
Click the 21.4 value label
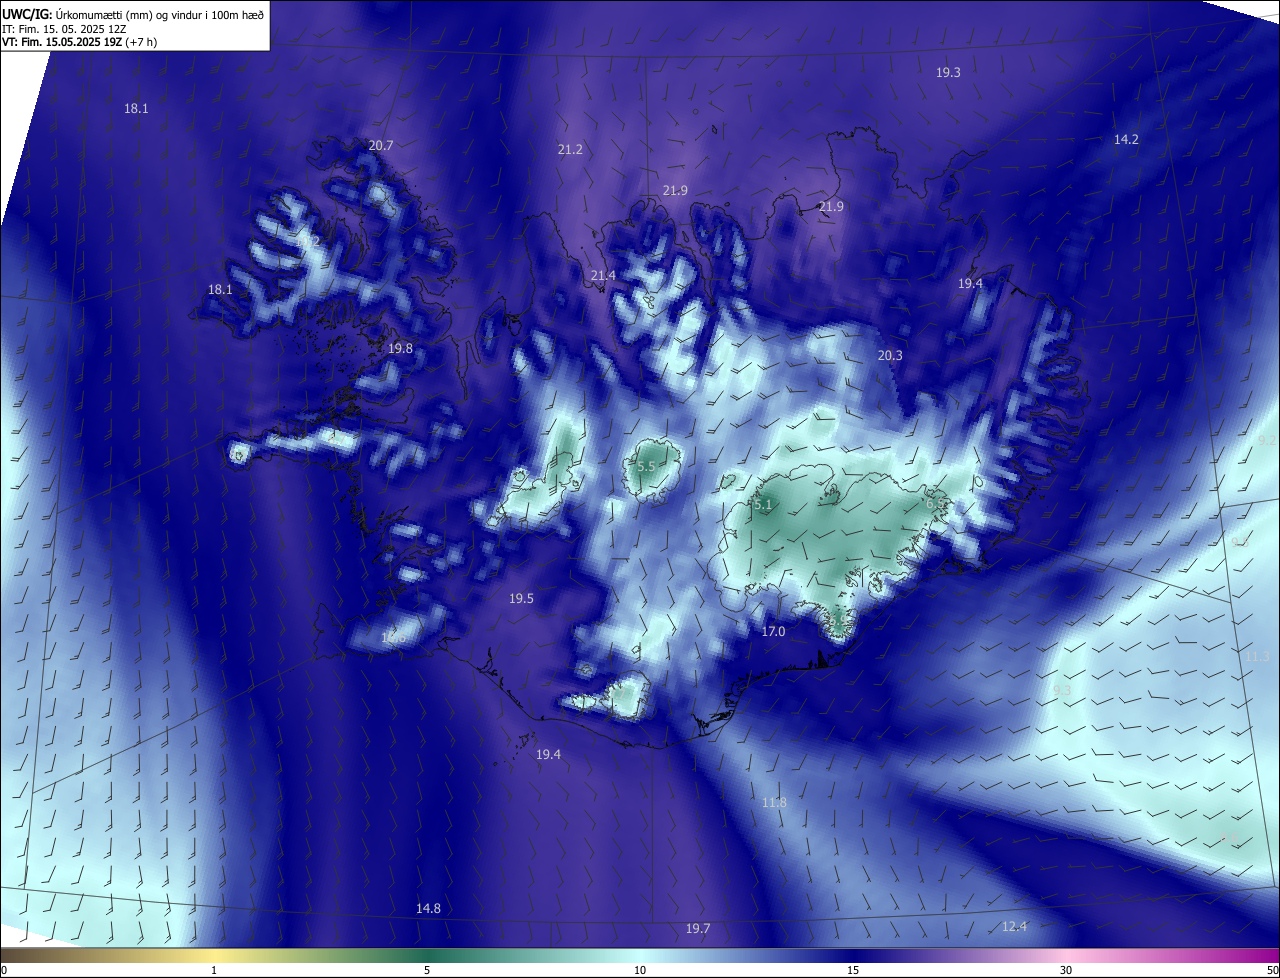(x=603, y=275)
